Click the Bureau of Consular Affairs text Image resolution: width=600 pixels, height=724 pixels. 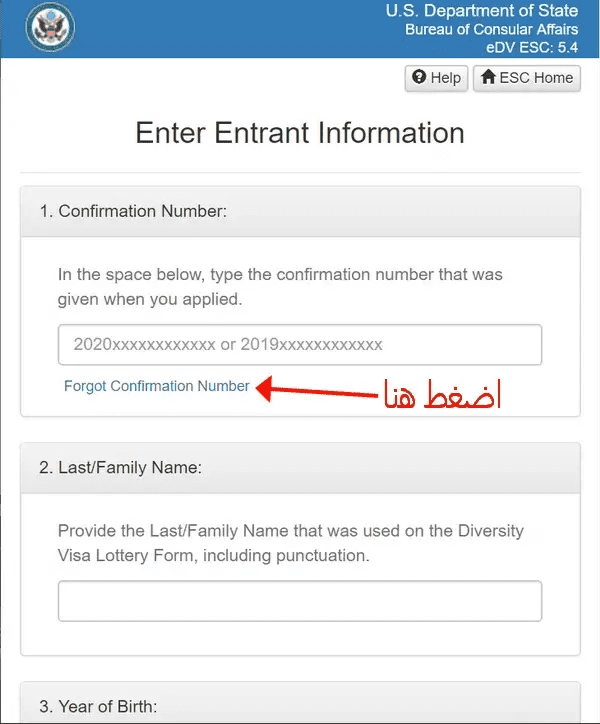point(491,30)
